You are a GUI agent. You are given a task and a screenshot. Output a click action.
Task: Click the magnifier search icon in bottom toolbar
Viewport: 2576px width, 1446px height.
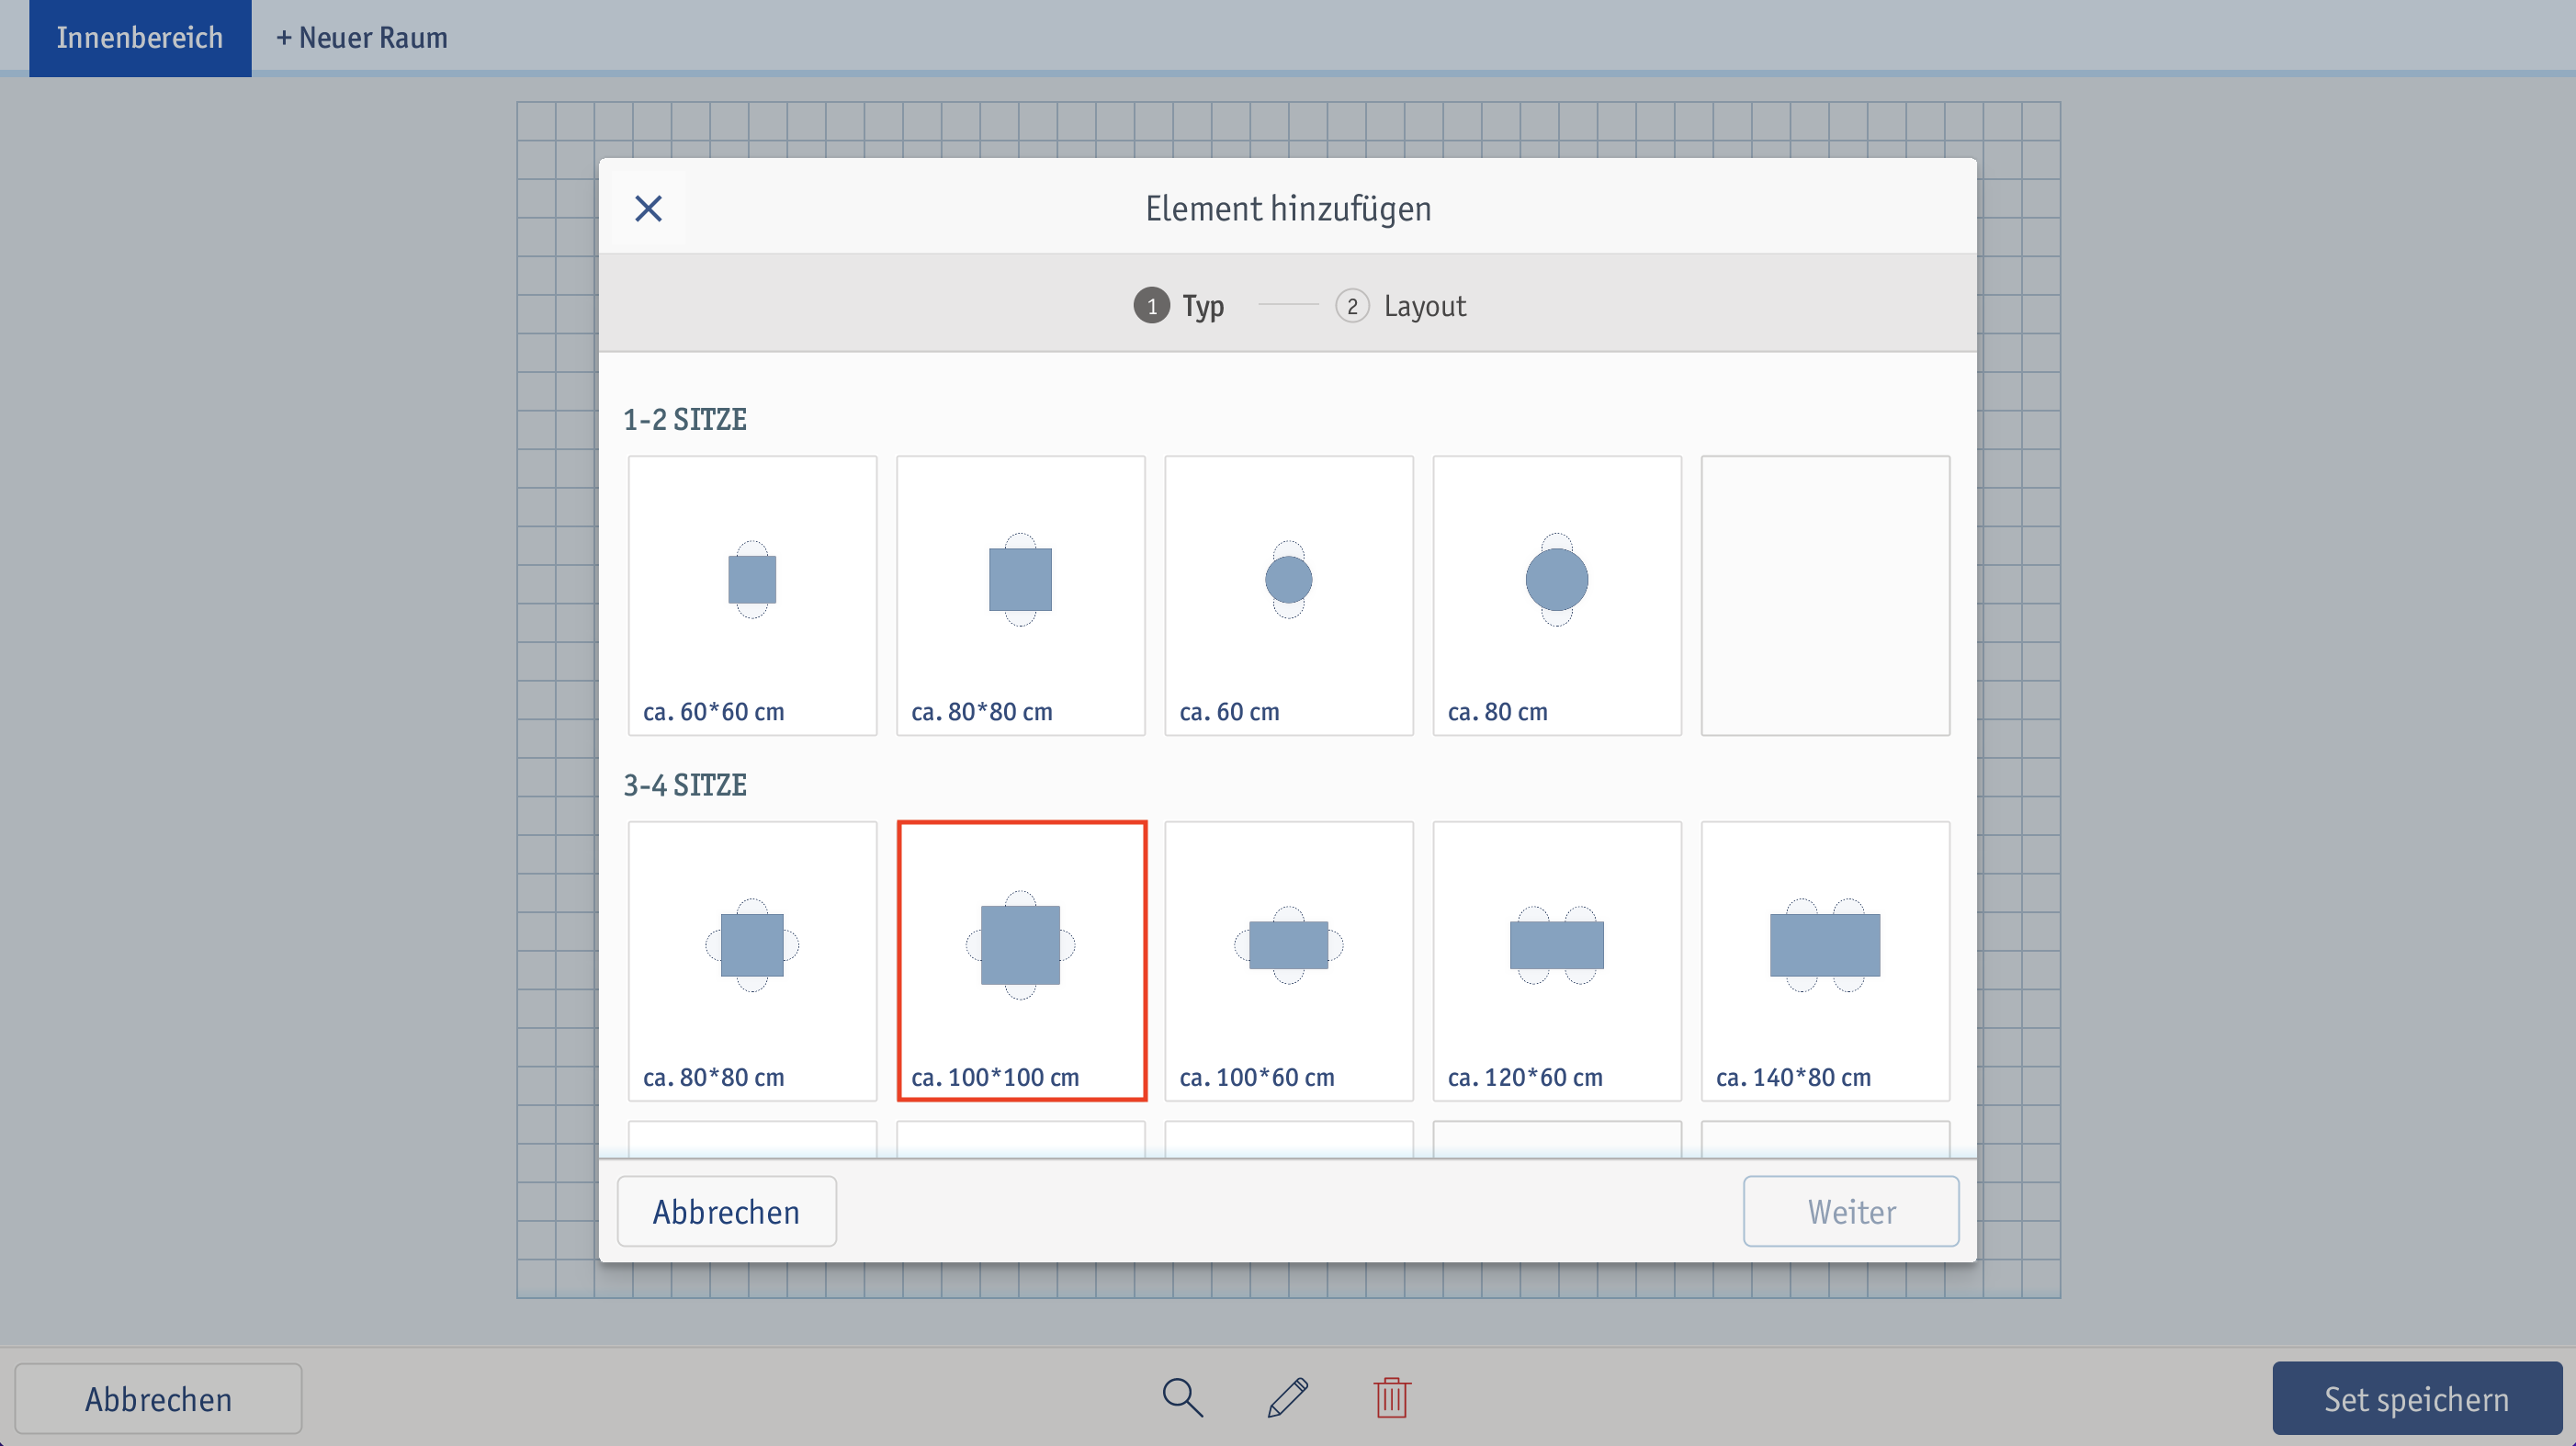tap(1182, 1397)
